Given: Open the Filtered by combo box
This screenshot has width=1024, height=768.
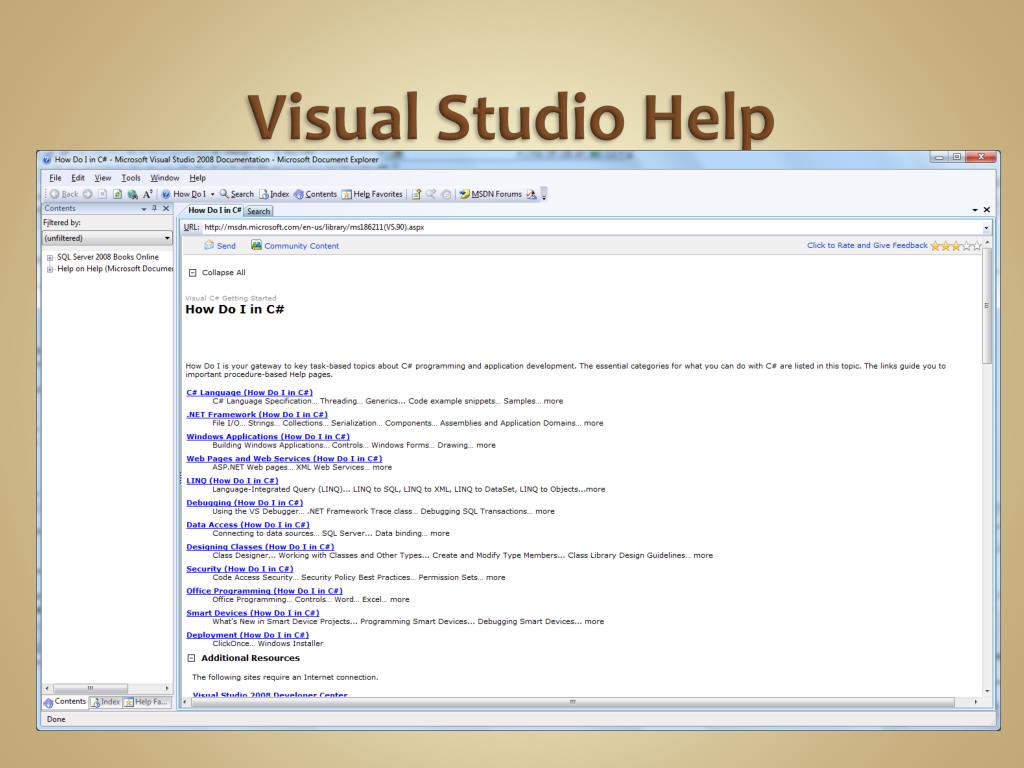Looking at the screenshot, I should coord(107,238).
